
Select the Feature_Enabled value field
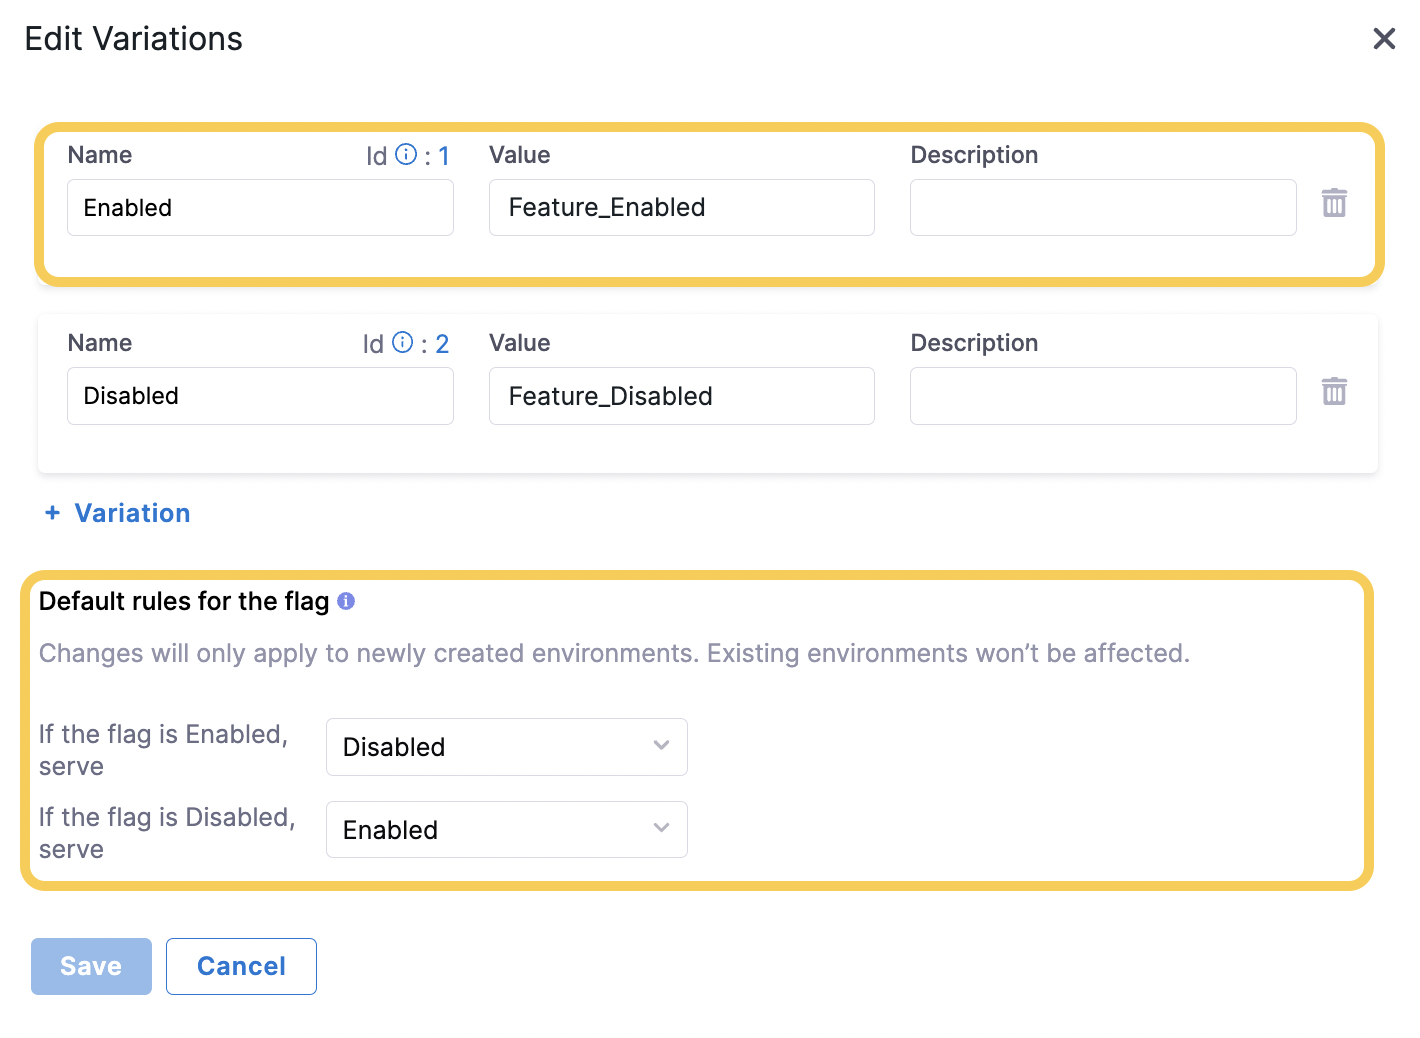point(681,208)
